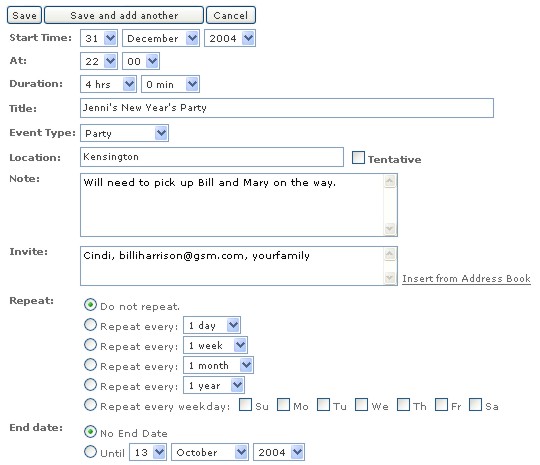Open the start month December dropdown
The width and height of the screenshot is (540, 465).
click(161, 38)
